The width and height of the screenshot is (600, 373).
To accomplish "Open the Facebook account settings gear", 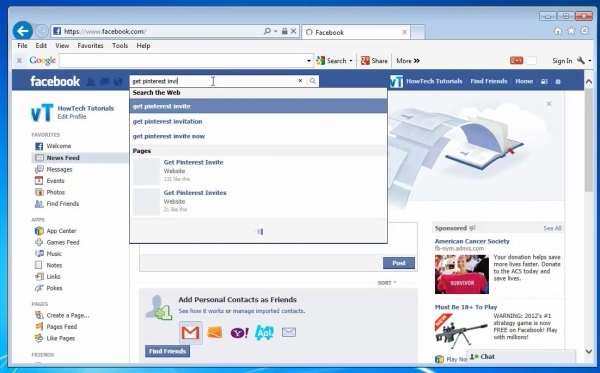I will (558, 81).
